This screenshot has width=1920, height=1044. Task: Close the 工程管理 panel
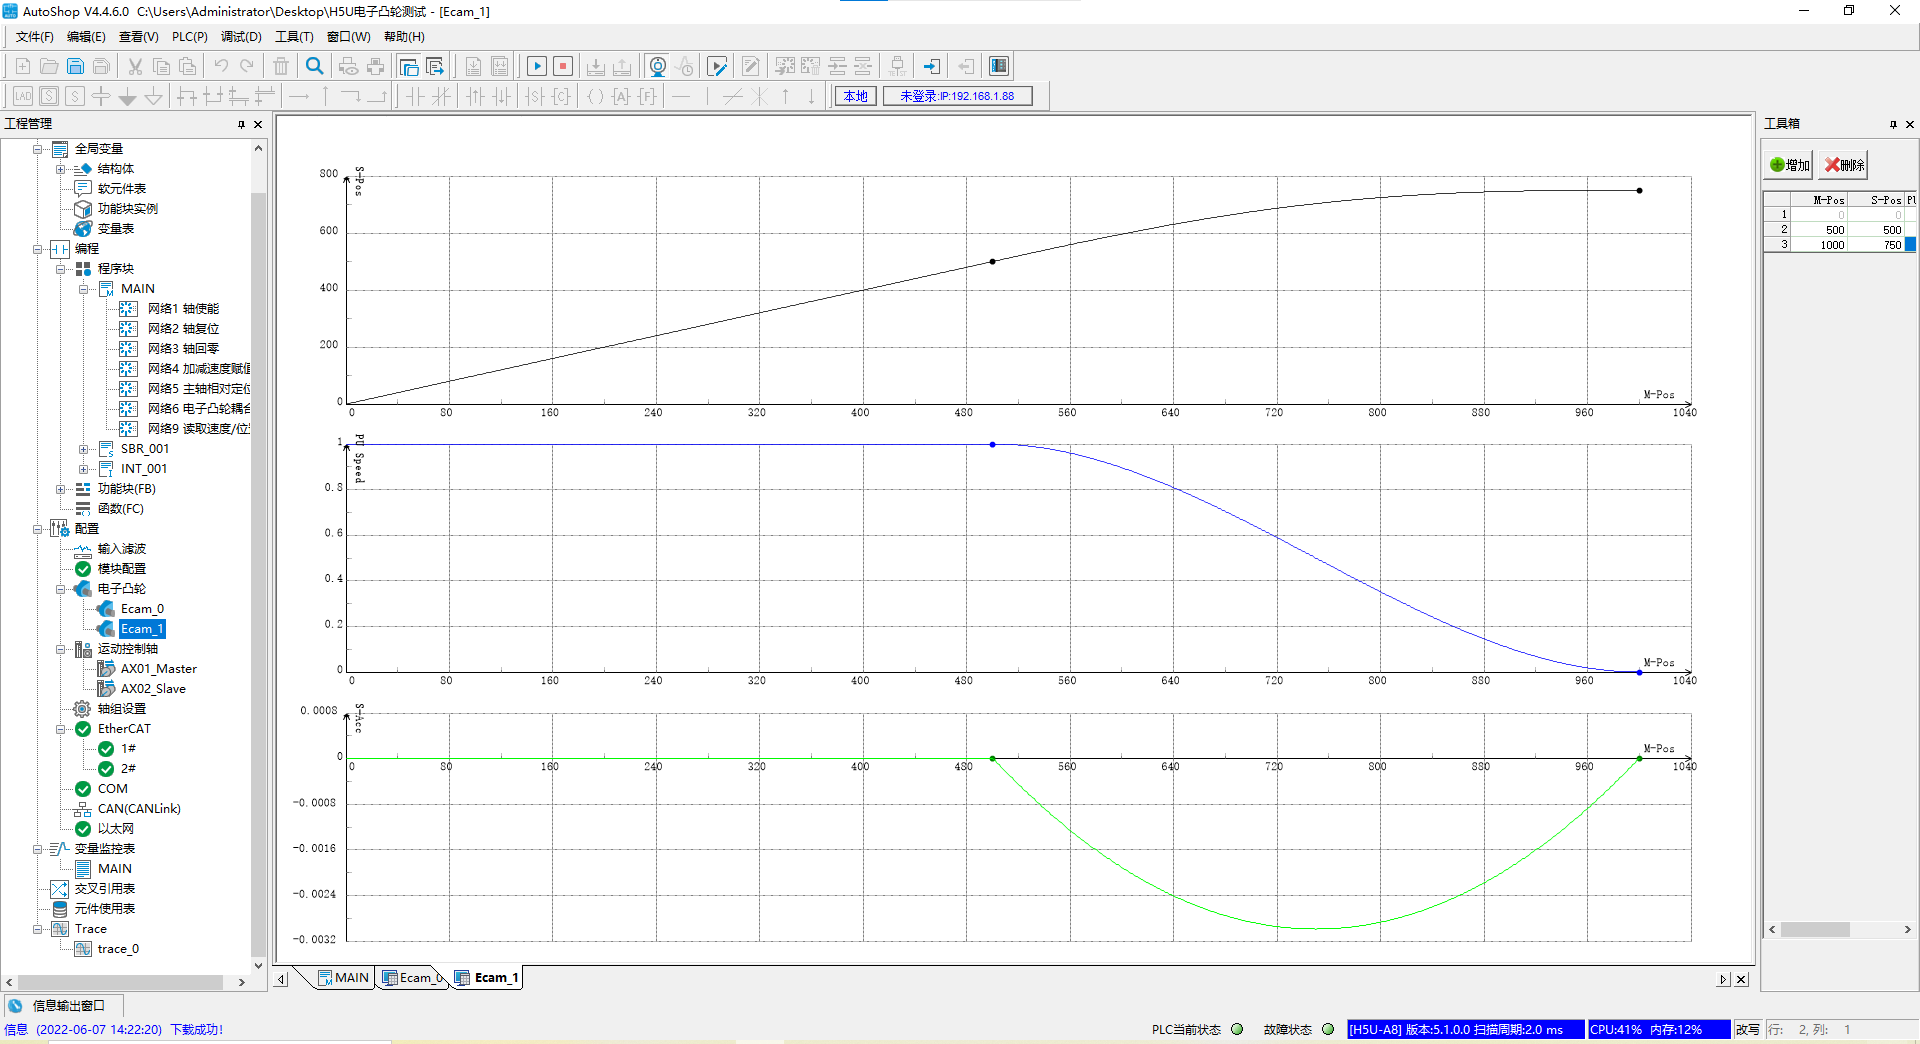(x=258, y=124)
